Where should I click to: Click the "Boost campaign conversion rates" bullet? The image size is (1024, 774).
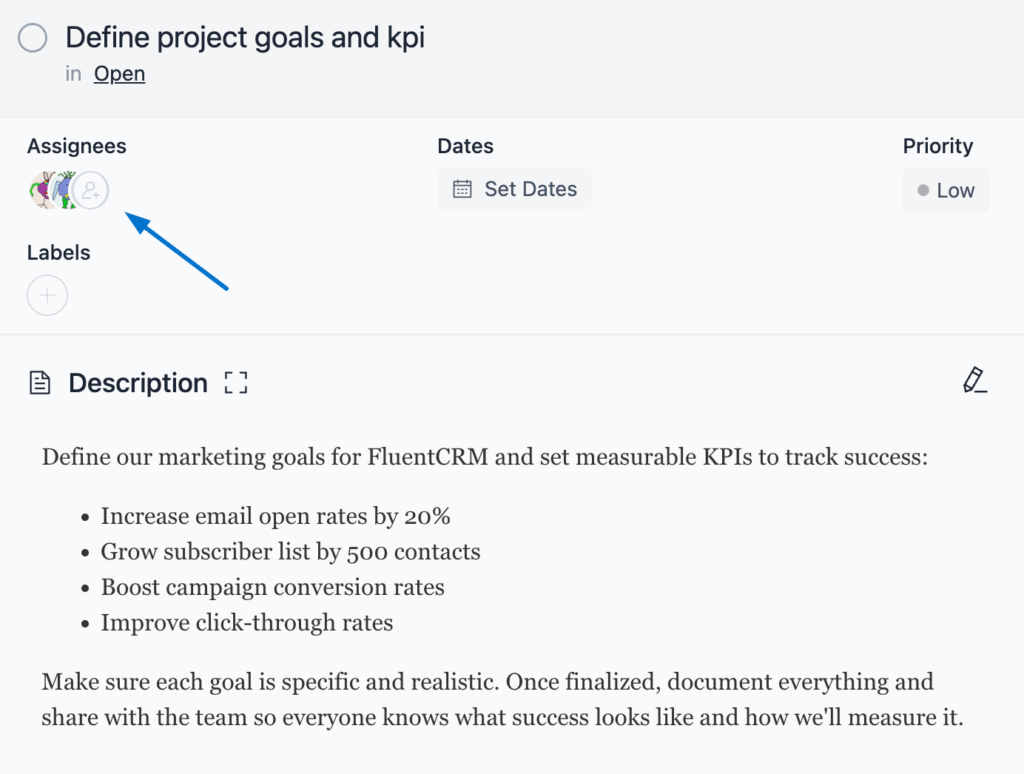pyautogui.click(x=272, y=587)
